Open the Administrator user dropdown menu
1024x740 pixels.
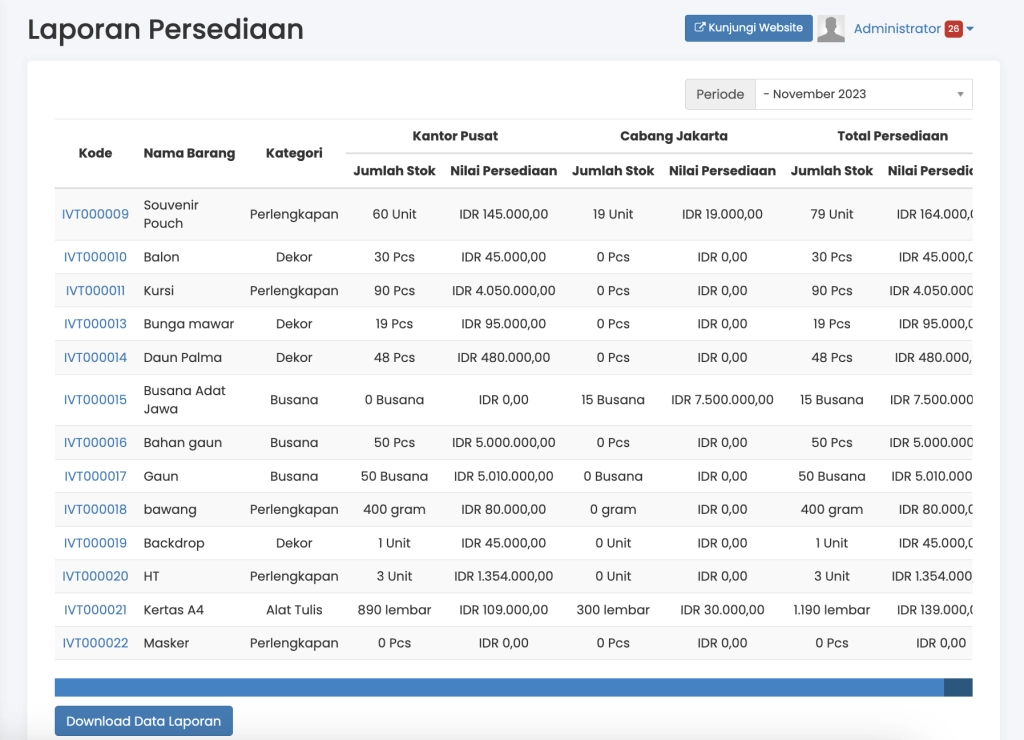(897, 29)
